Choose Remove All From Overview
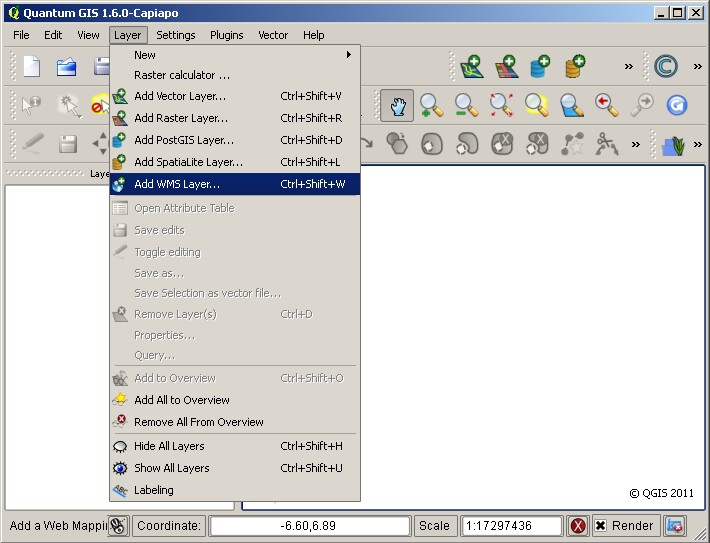The height and width of the screenshot is (543, 710). 235,422
